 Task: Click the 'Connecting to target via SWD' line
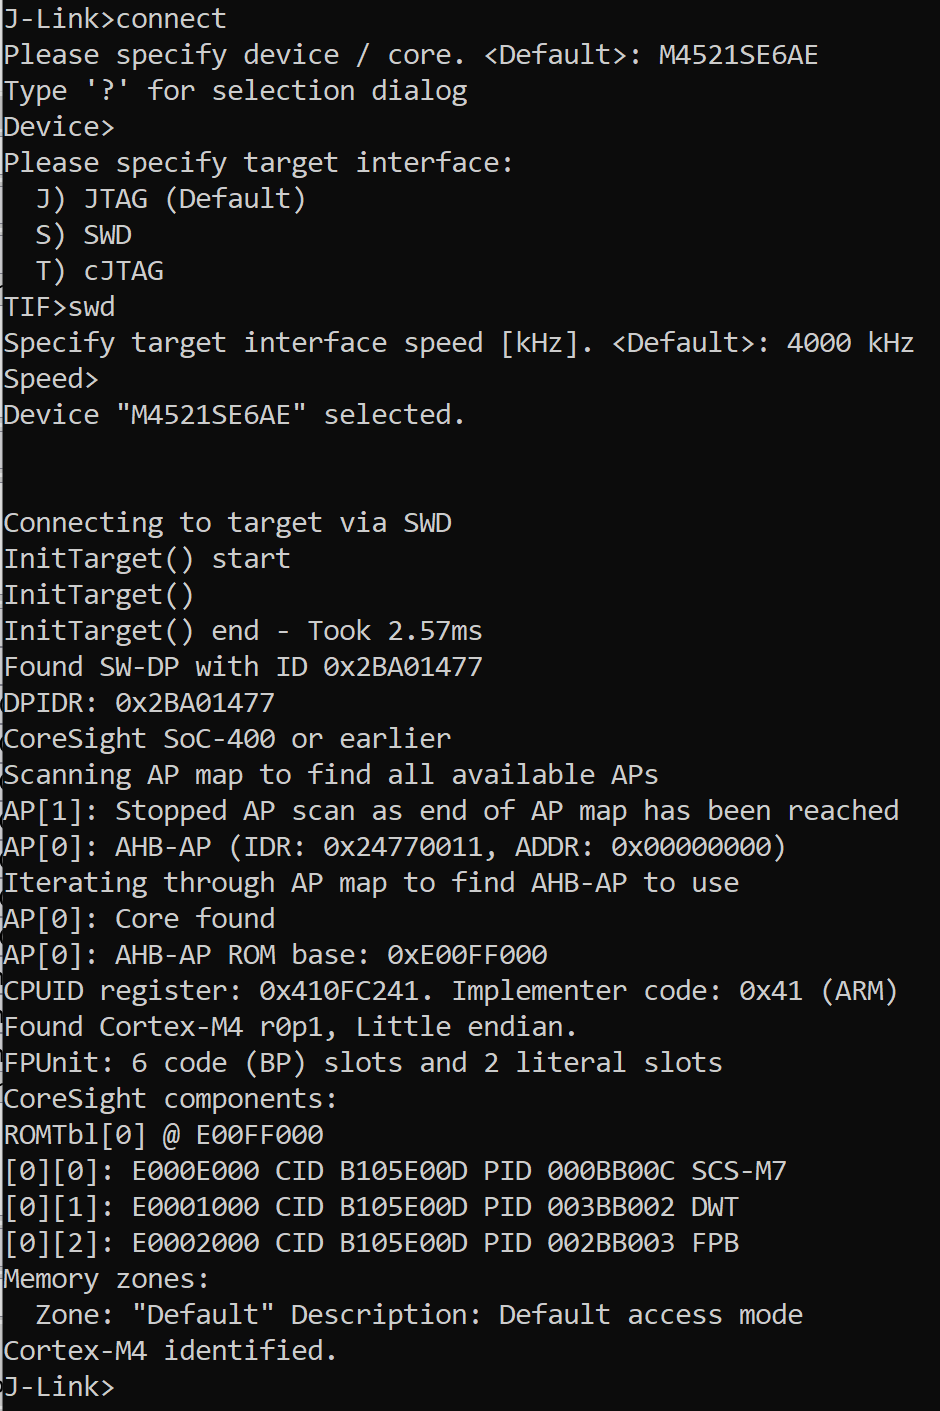pos(228,523)
